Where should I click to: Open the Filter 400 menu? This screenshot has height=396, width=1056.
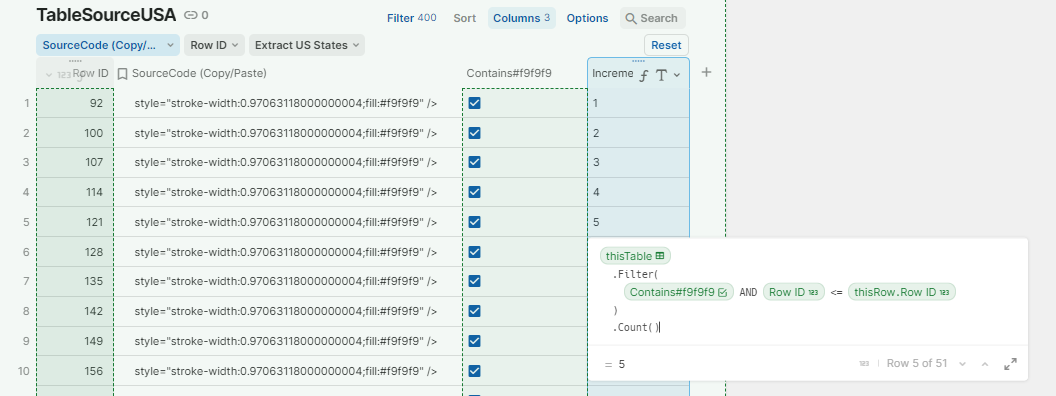coord(411,18)
